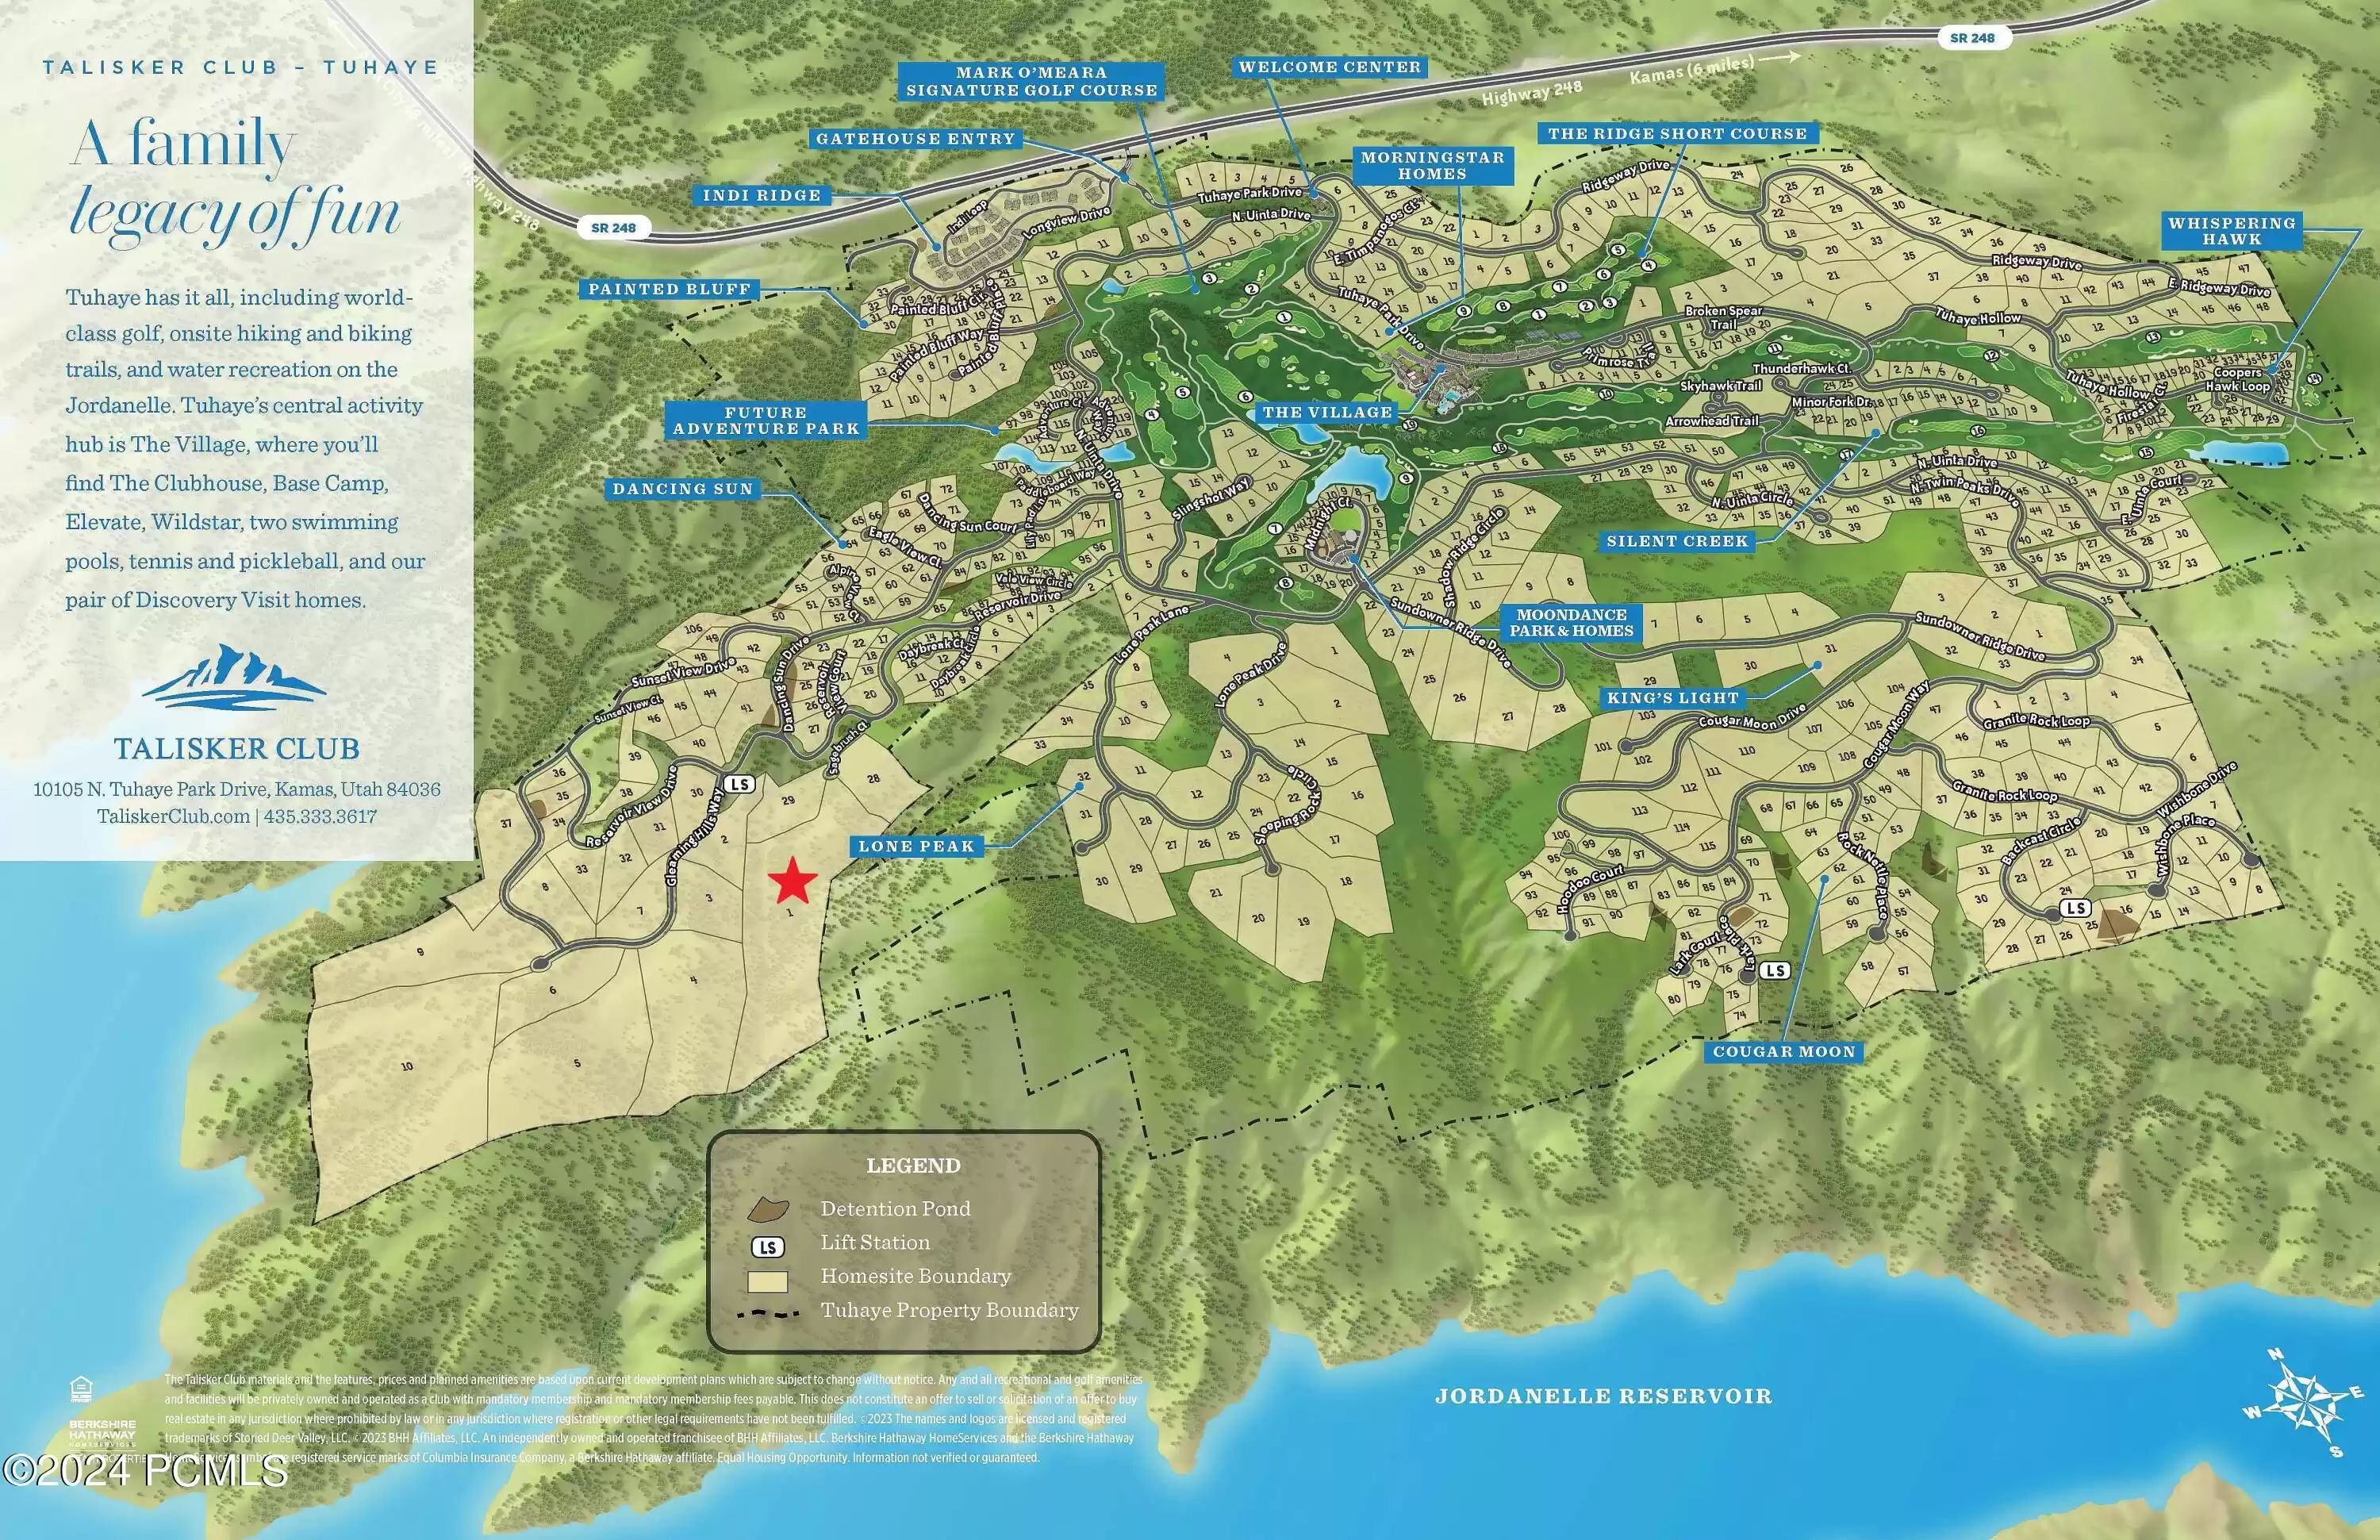Image resolution: width=2380 pixels, height=1540 pixels.
Task: Click the Moondance Park & Homes label
Action: click(1571, 622)
